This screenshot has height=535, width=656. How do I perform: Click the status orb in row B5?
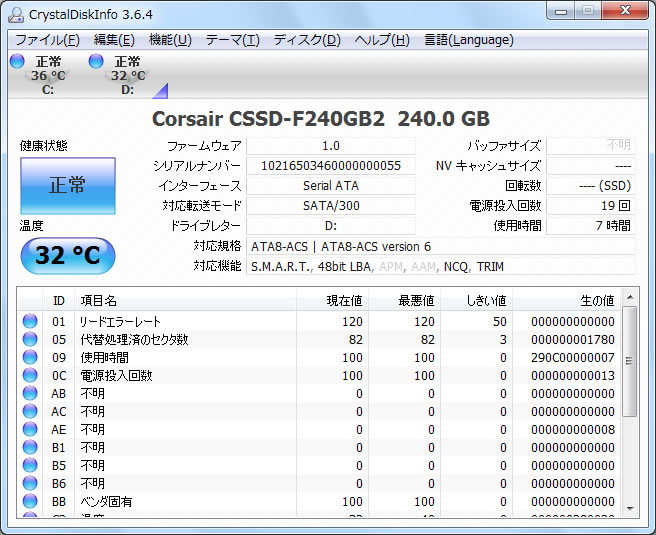pos(30,465)
